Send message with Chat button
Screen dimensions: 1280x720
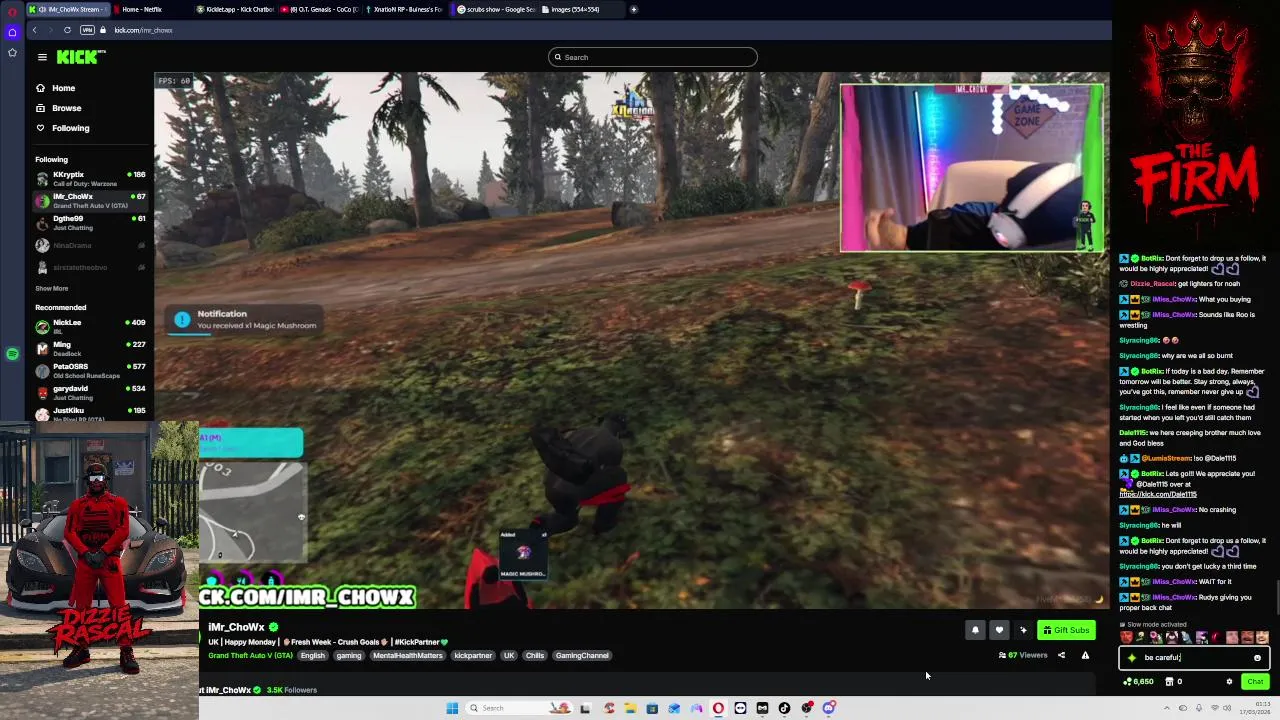click(x=1255, y=682)
